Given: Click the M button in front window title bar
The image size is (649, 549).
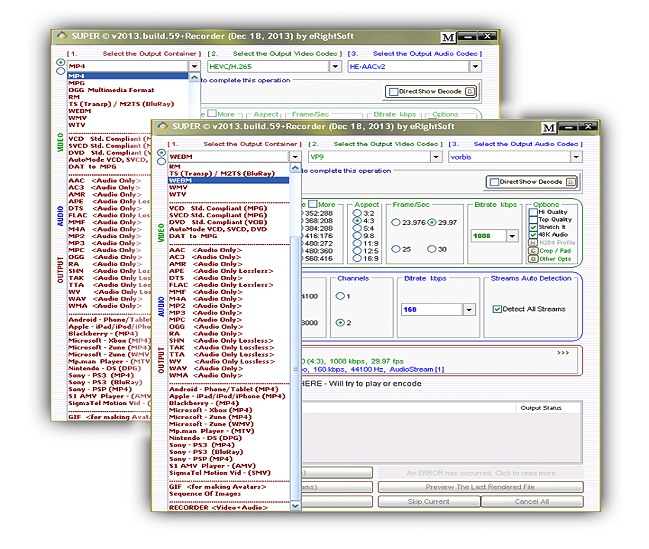Looking at the screenshot, I should pos(548,128).
